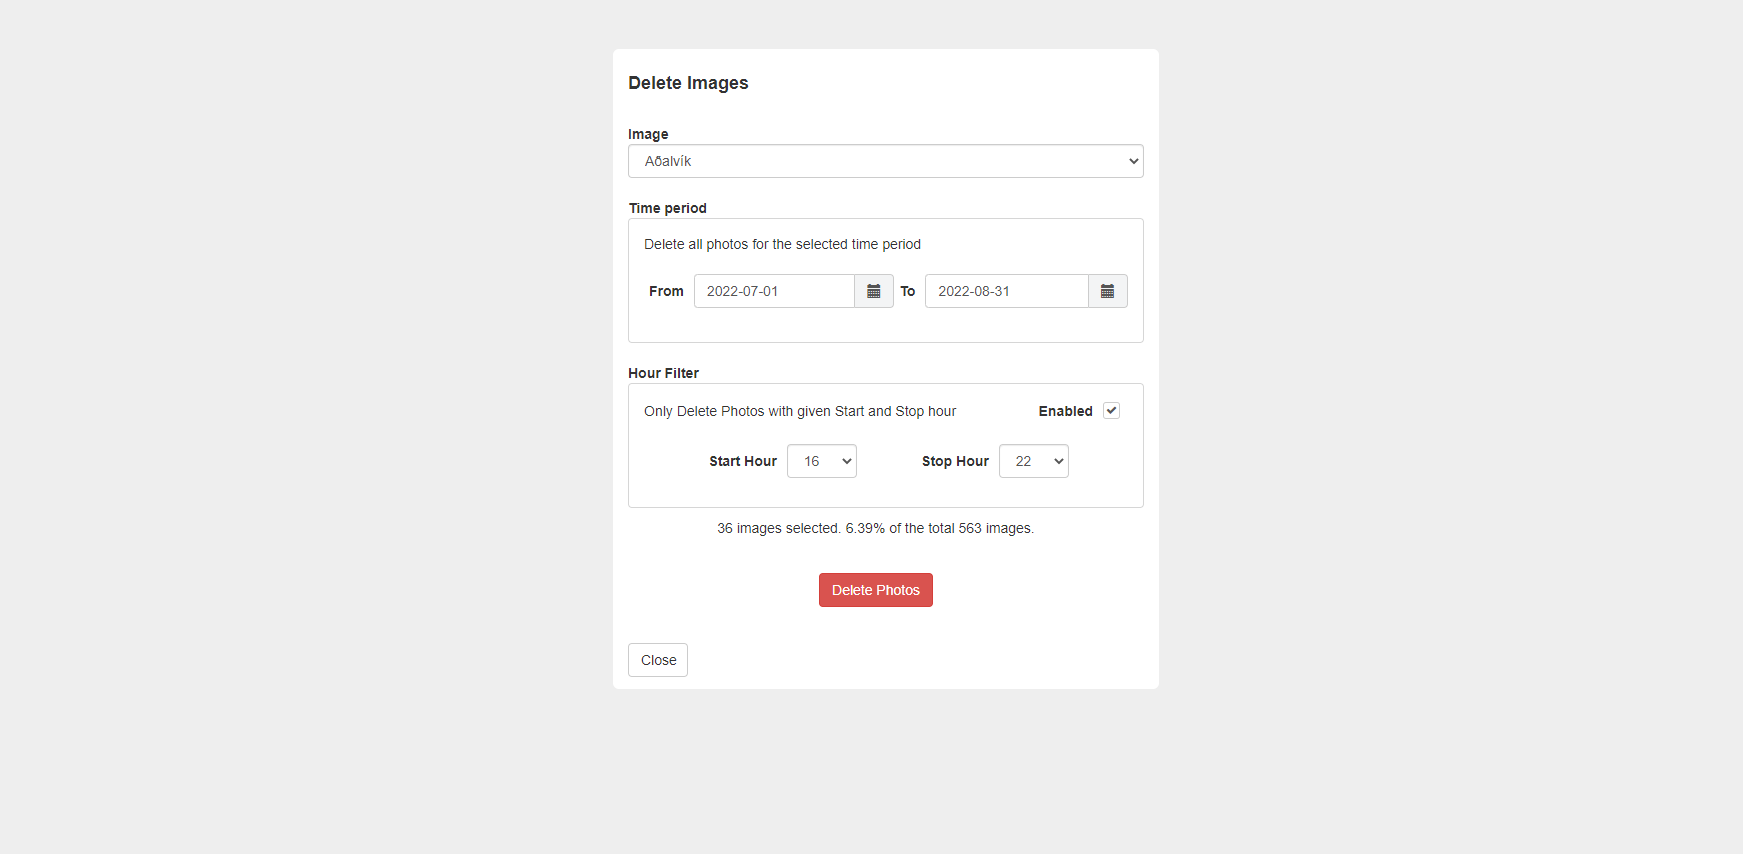Click the Time period section label
The image size is (1743, 854).
tap(667, 208)
